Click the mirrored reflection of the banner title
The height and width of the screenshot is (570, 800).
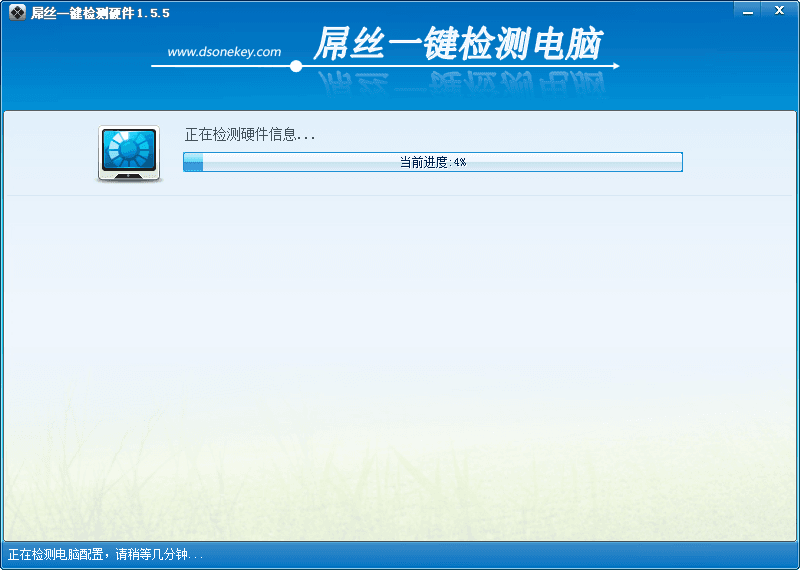[x=461, y=84]
